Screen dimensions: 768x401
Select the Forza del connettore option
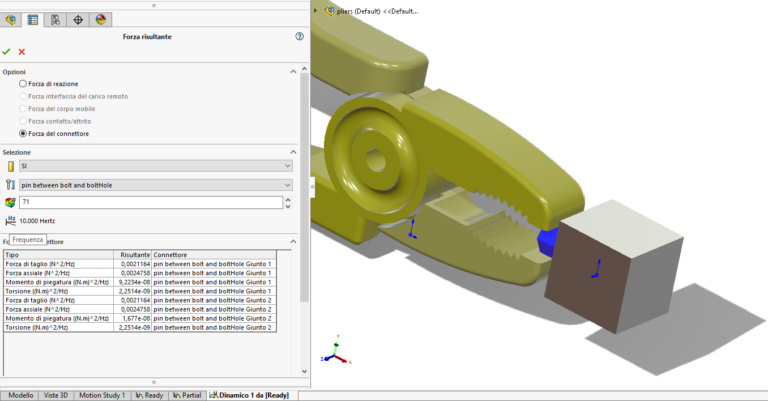[24, 132]
